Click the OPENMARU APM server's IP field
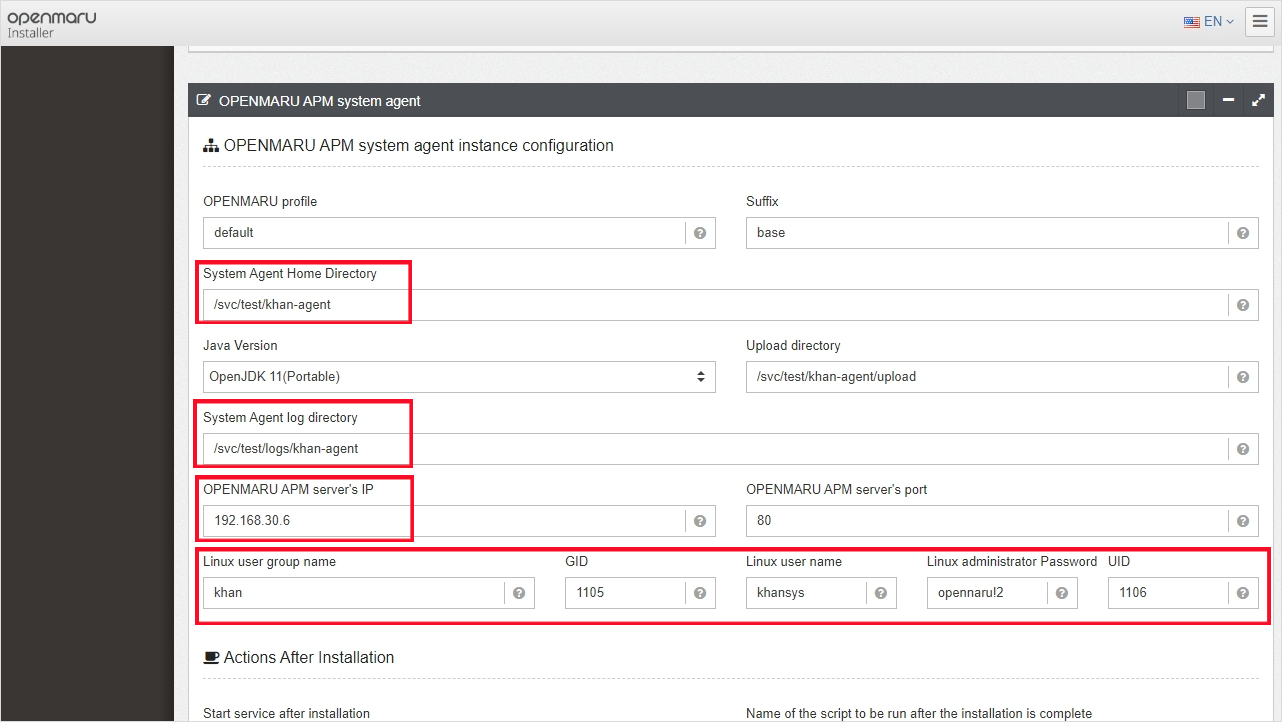 point(444,521)
